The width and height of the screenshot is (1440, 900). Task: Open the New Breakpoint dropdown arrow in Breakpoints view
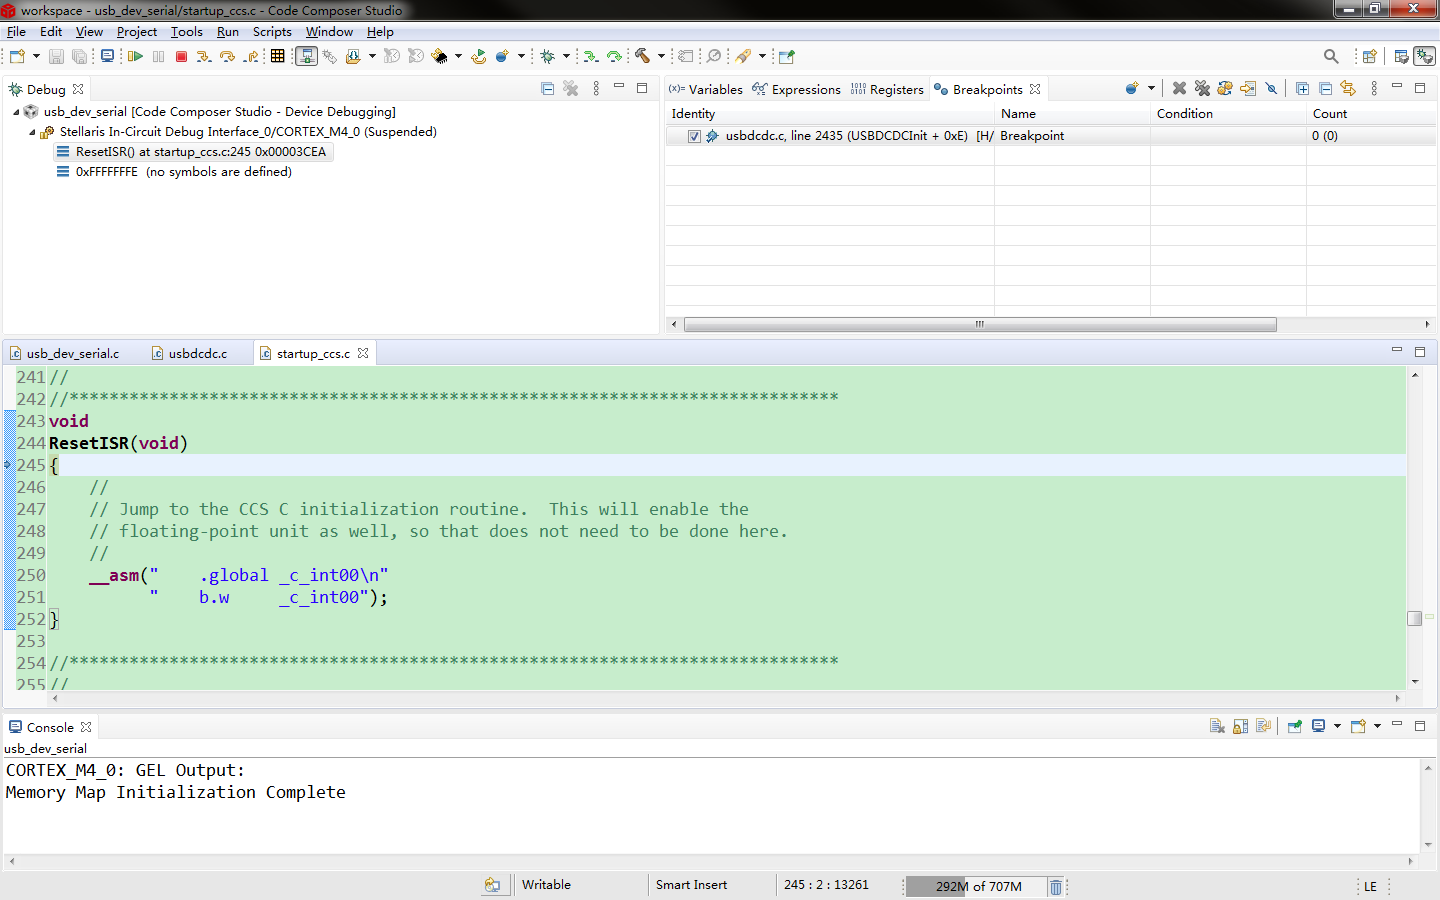1151,89
